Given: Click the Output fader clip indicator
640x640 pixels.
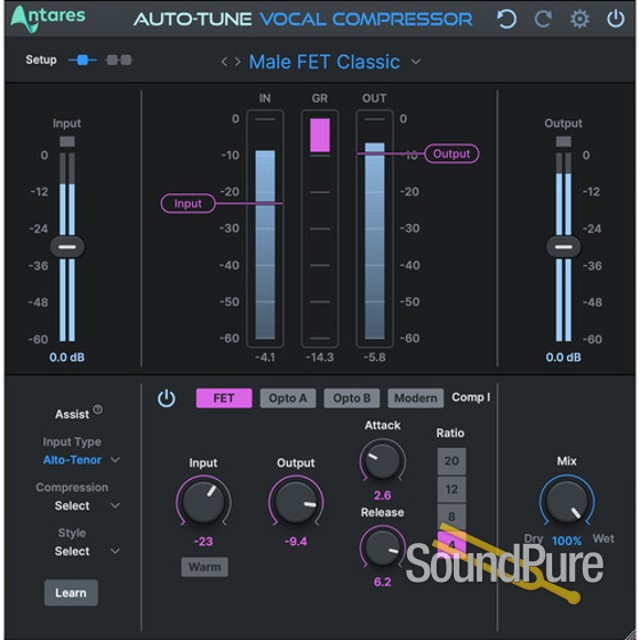Looking at the screenshot, I should (564, 141).
